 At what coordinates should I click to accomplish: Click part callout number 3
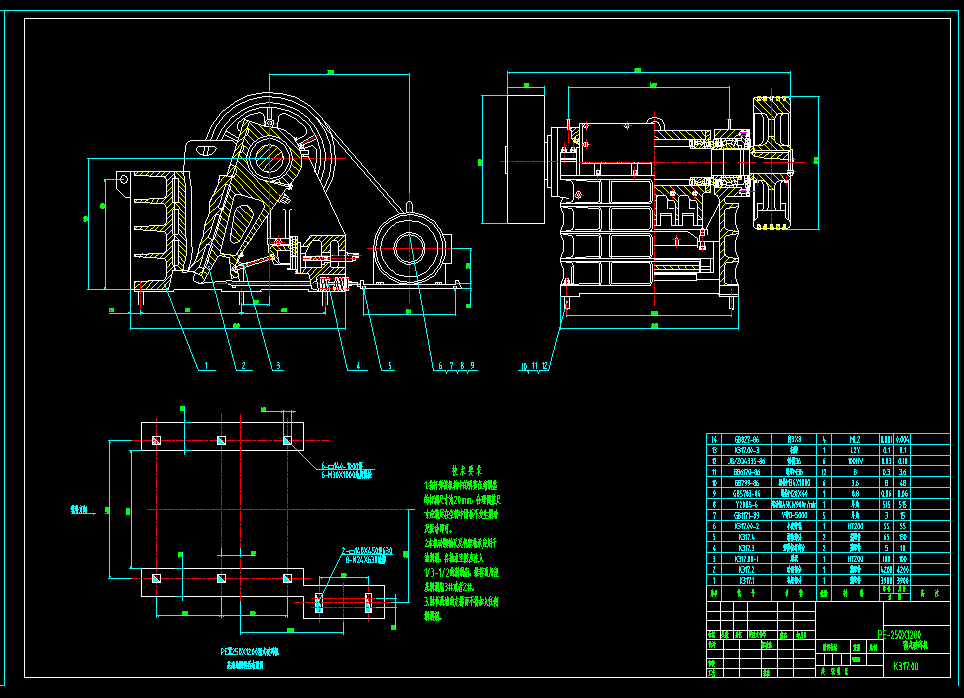pos(278,366)
